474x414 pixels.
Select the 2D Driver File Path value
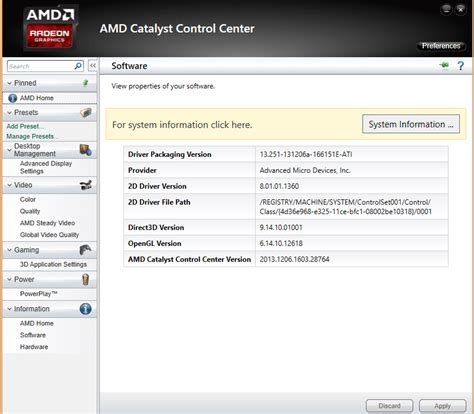point(346,207)
